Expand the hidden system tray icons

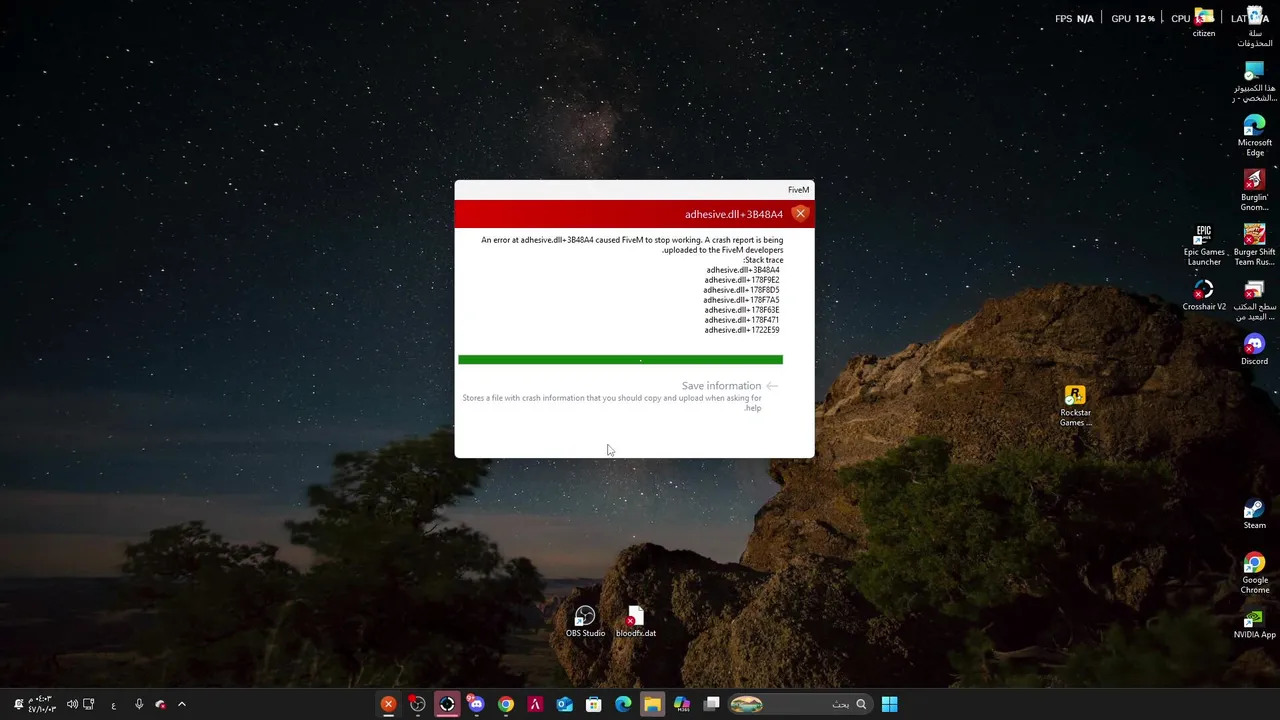pos(181,704)
